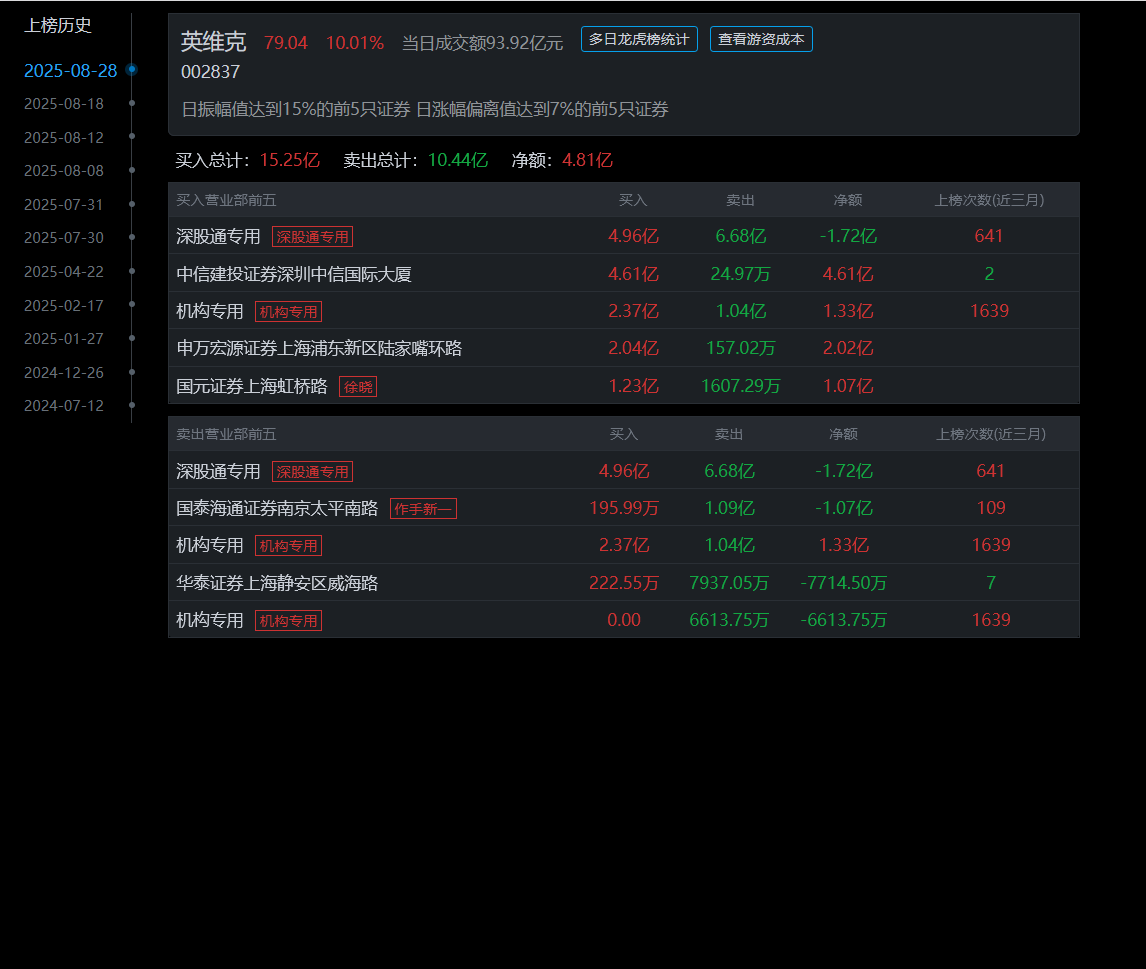Click 卖出营业部前五 table header
Image resolution: width=1146 pixels, height=969 pixels.
(226, 434)
